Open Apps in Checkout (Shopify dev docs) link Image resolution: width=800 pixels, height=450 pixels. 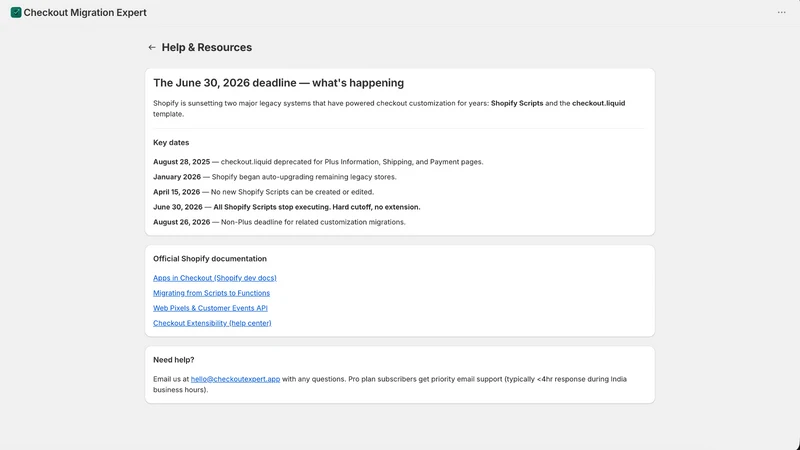tap(215, 278)
